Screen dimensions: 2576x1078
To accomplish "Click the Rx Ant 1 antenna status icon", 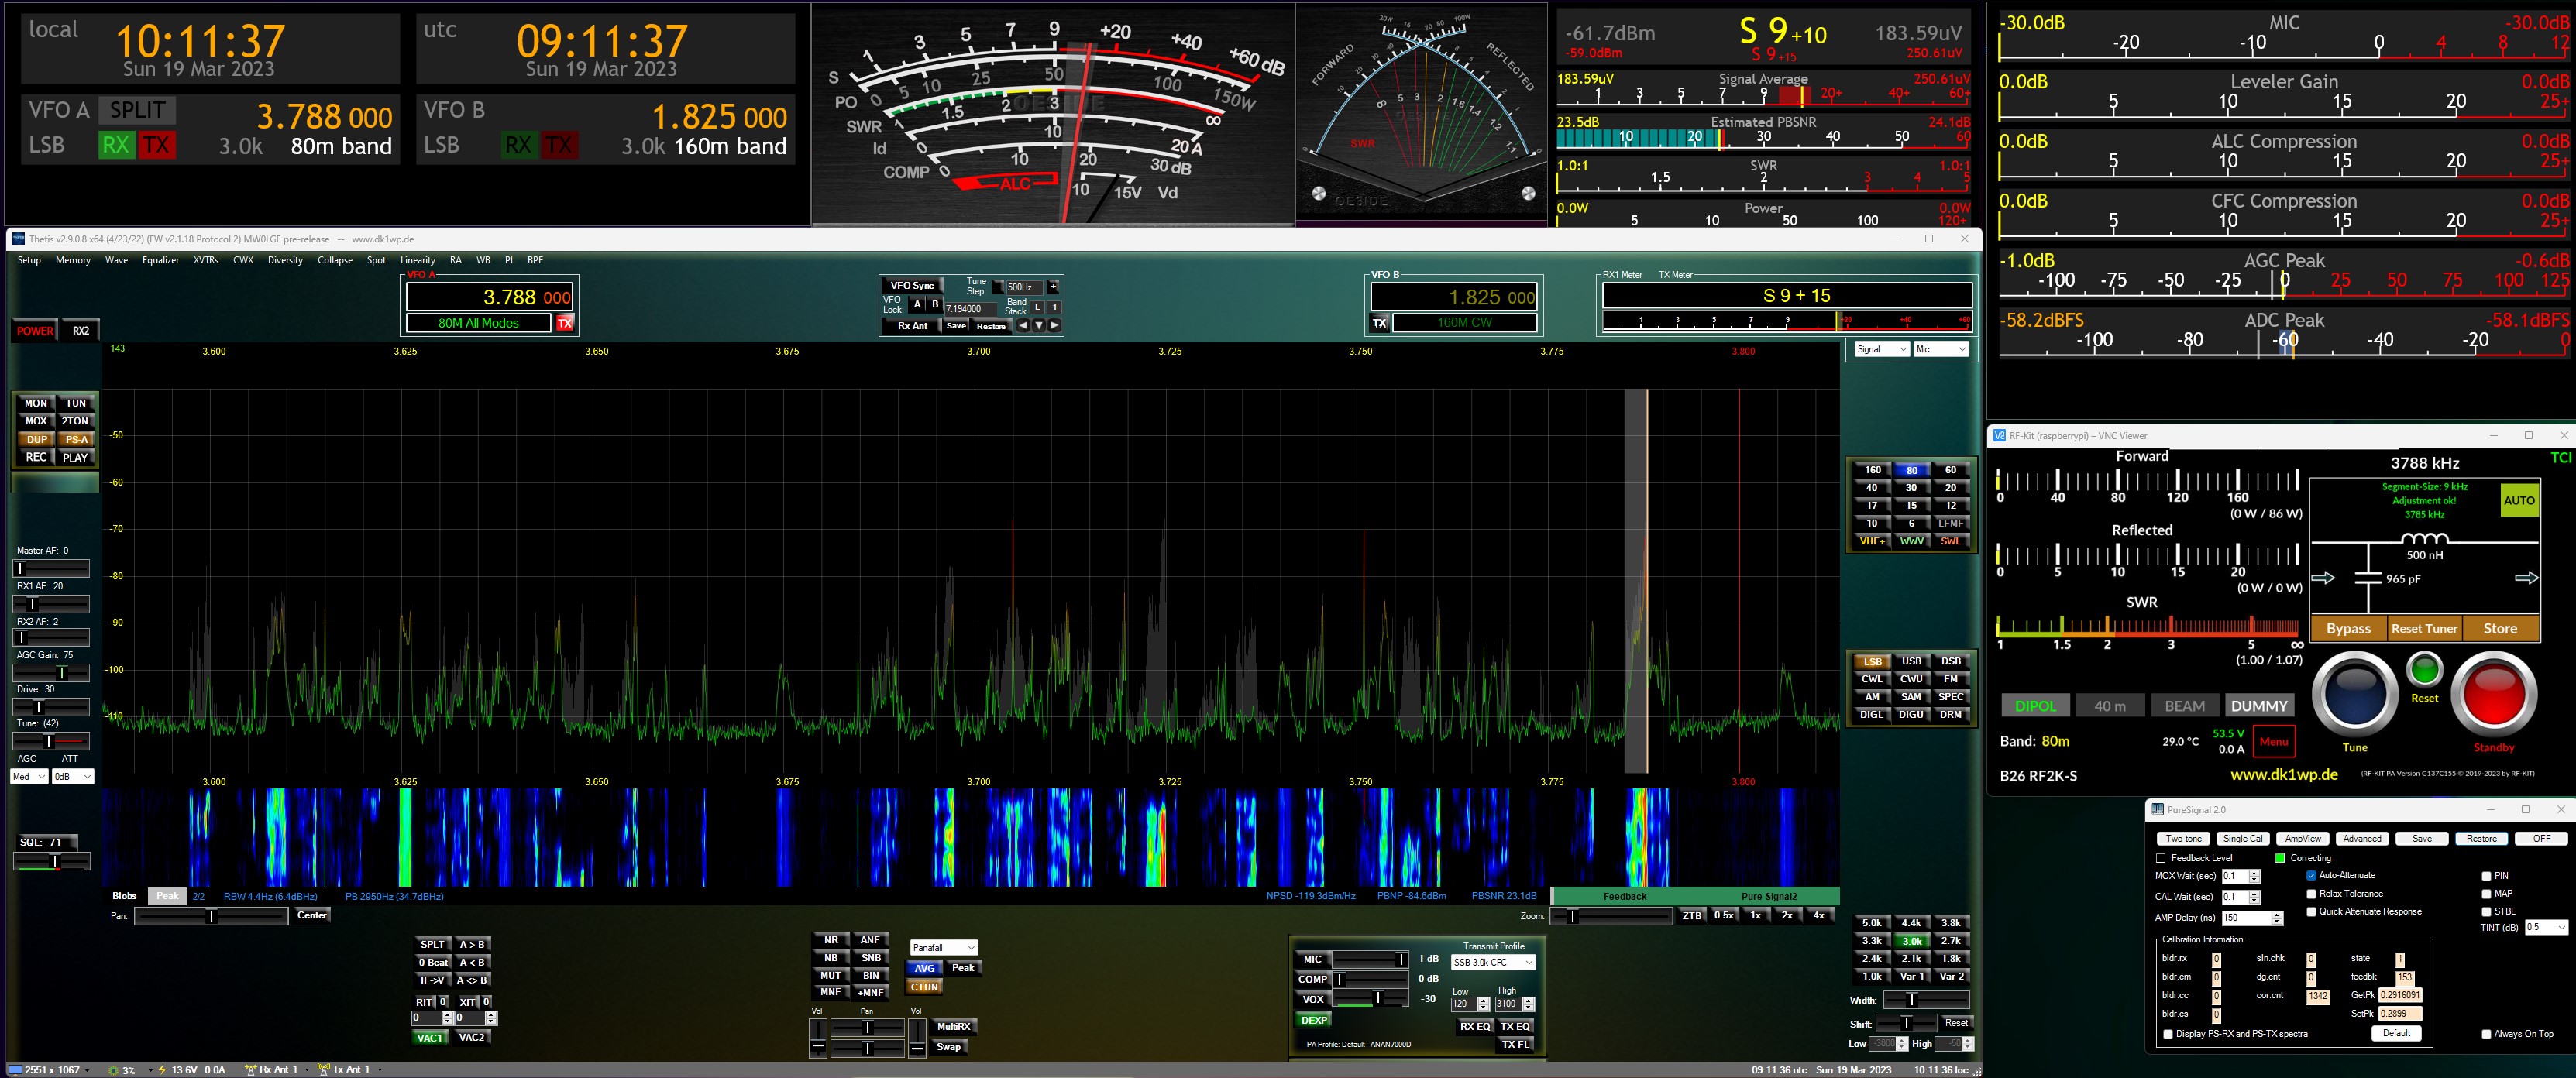I will coord(251,1070).
